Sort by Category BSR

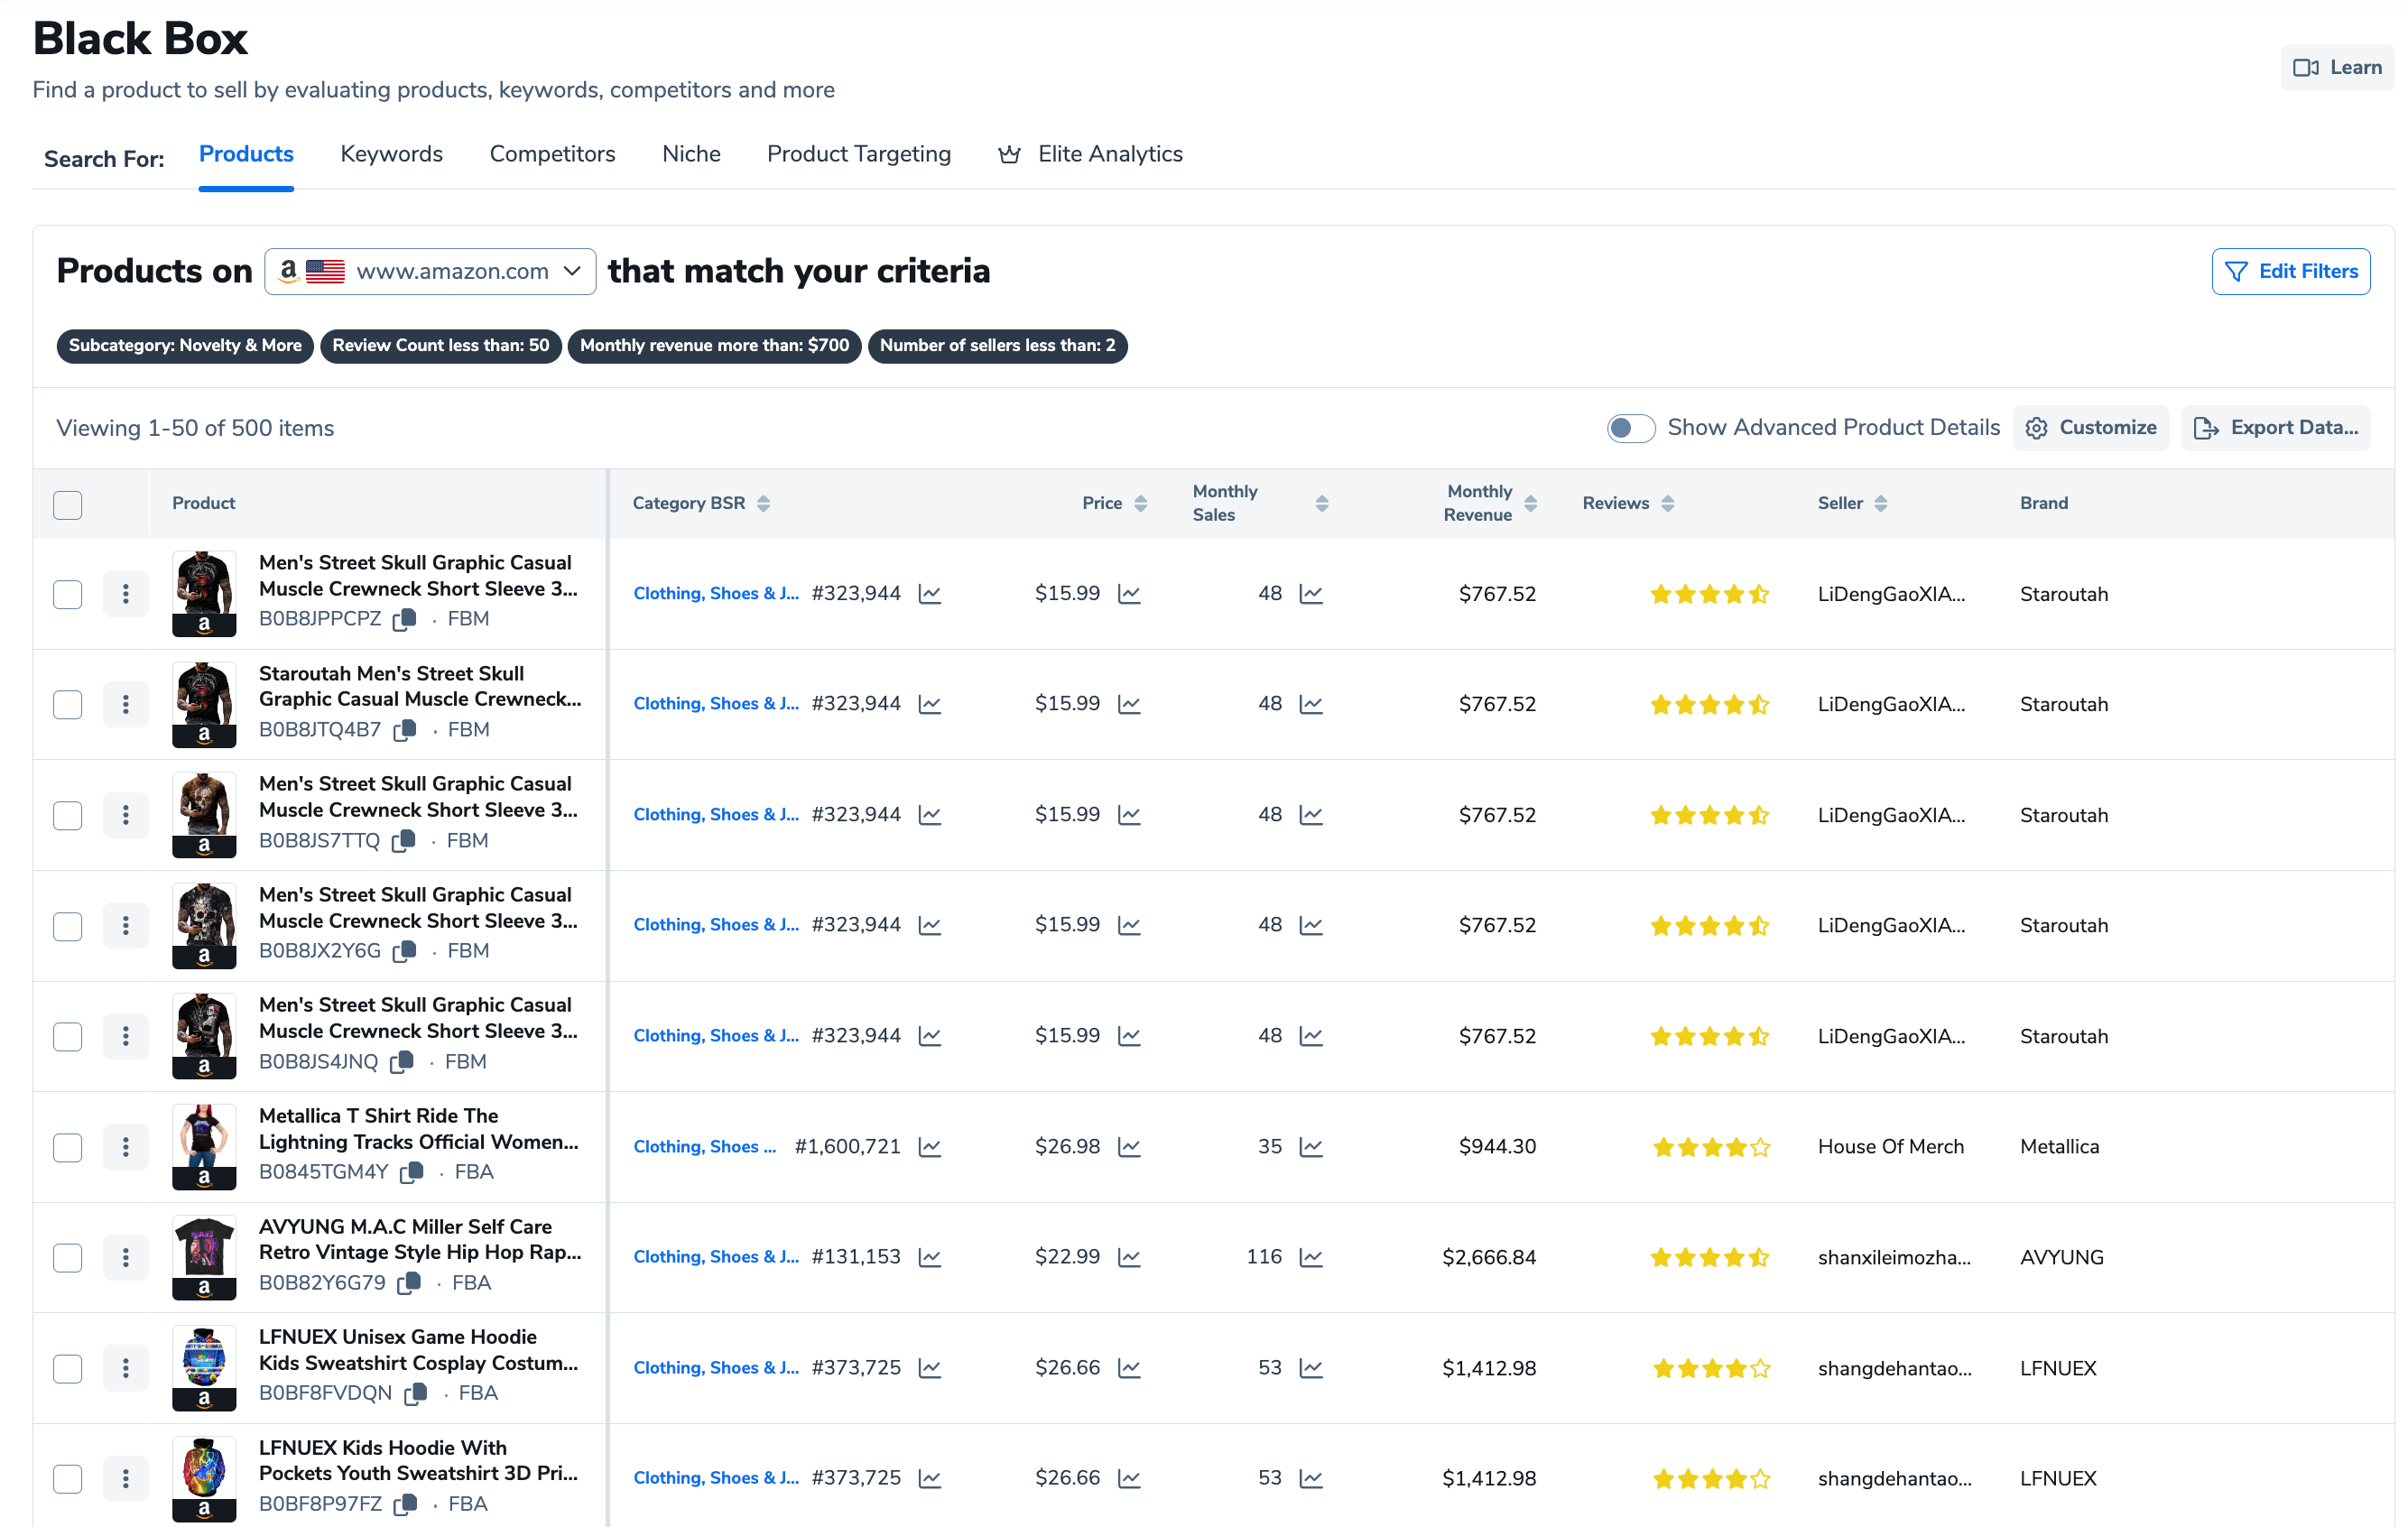pos(764,504)
